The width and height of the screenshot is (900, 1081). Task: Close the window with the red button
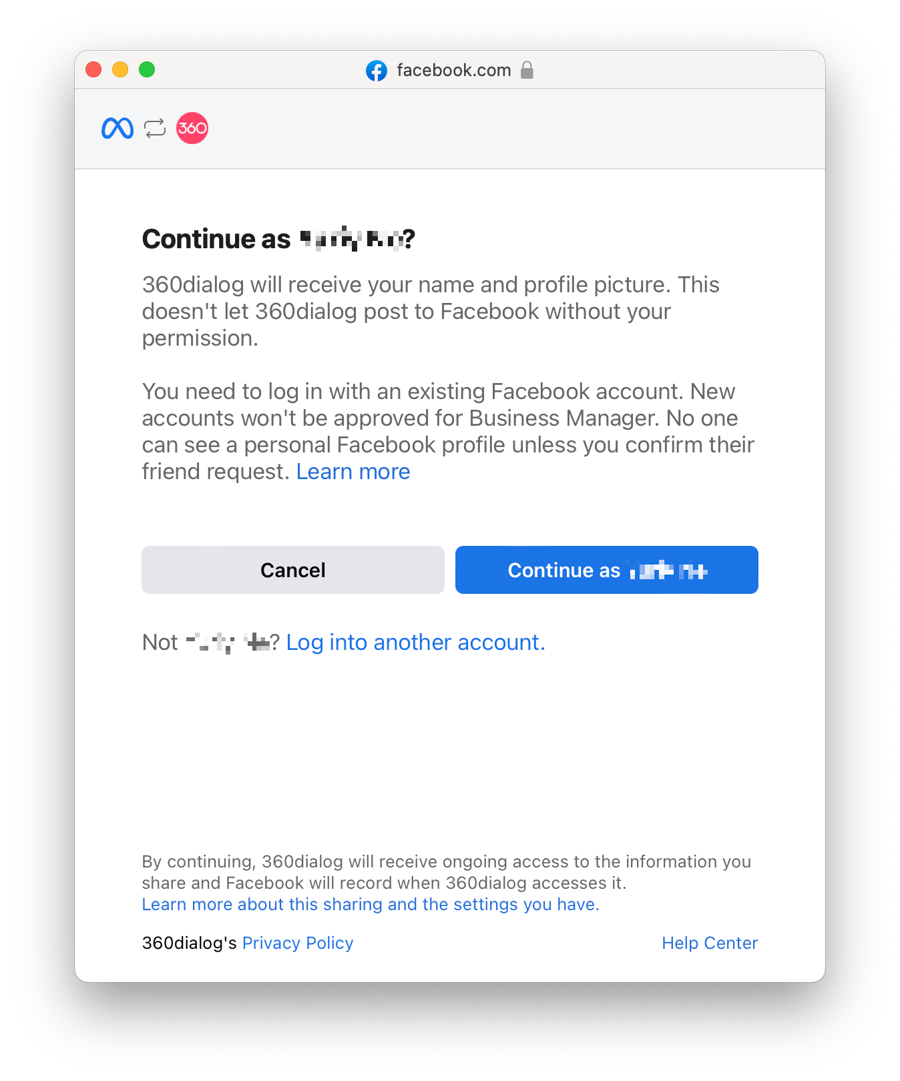94,70
